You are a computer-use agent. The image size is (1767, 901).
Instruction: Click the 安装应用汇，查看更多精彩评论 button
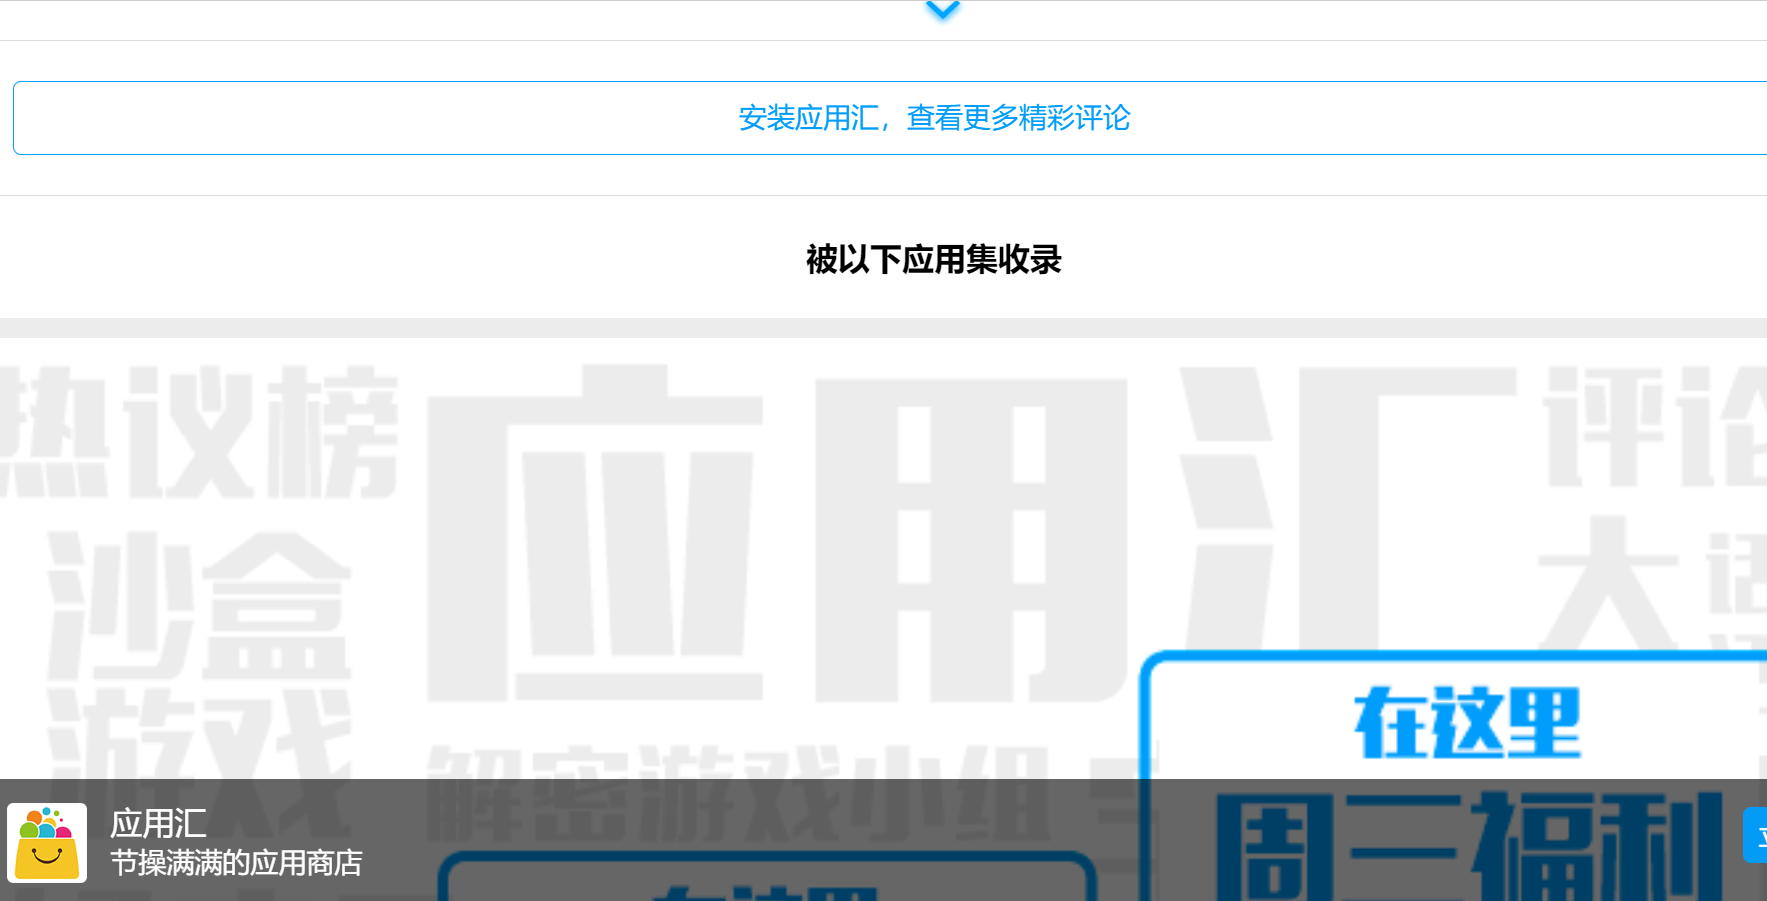tap(890, 118)
